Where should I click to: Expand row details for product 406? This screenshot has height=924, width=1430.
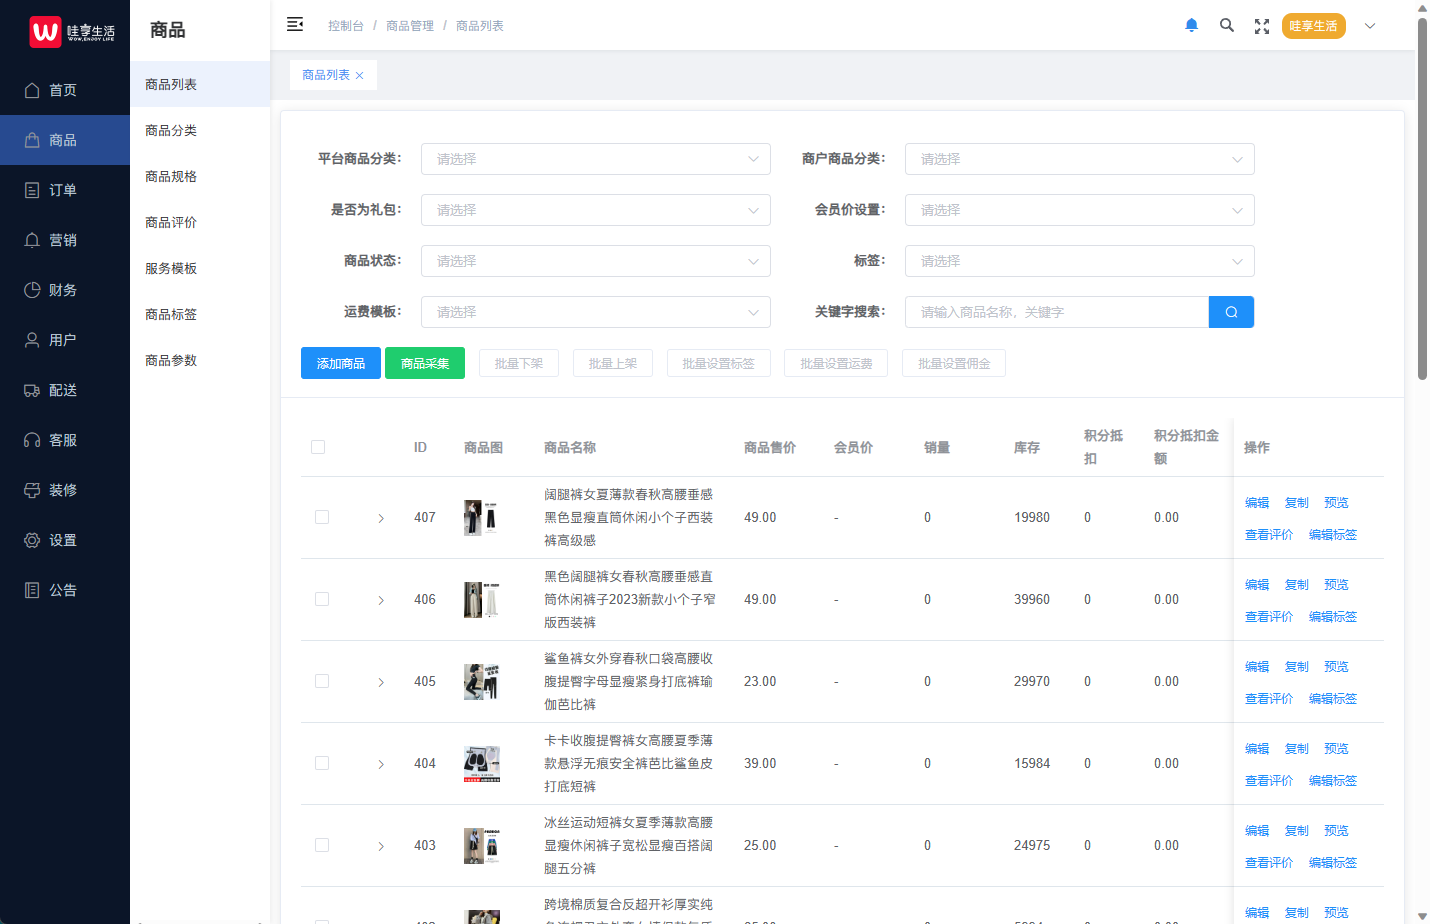click(x=381, y=600)
